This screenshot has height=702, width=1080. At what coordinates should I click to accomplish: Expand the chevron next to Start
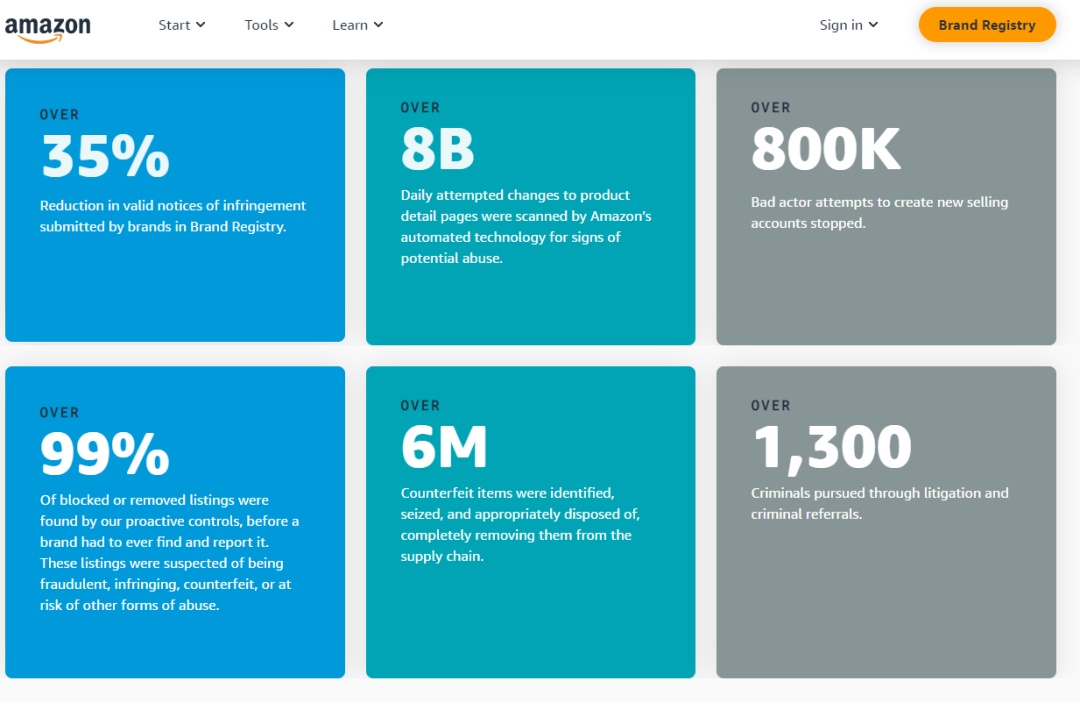(201, 25)
